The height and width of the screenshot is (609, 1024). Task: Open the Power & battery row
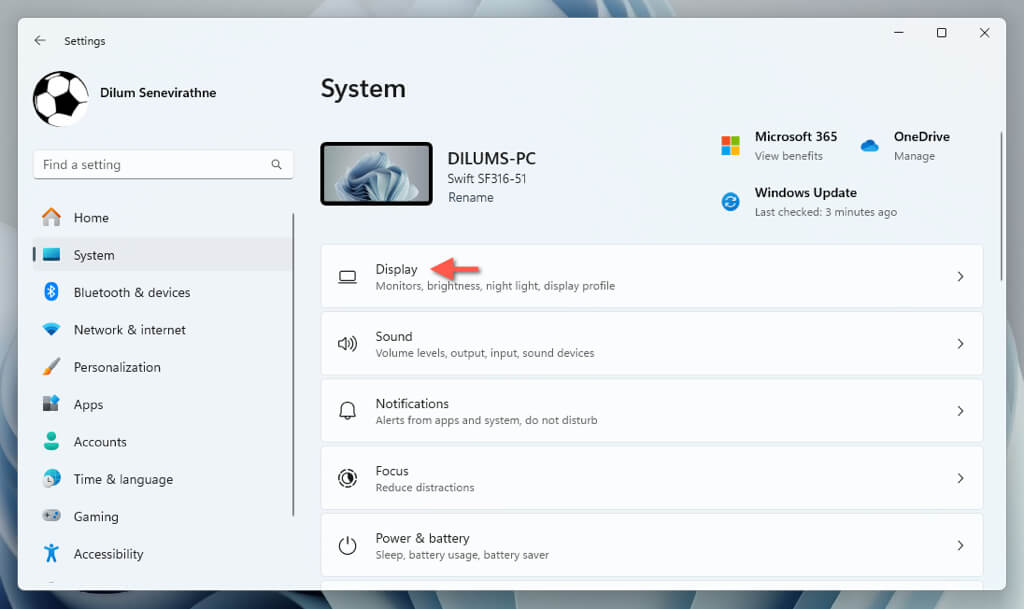coord(652,545)
